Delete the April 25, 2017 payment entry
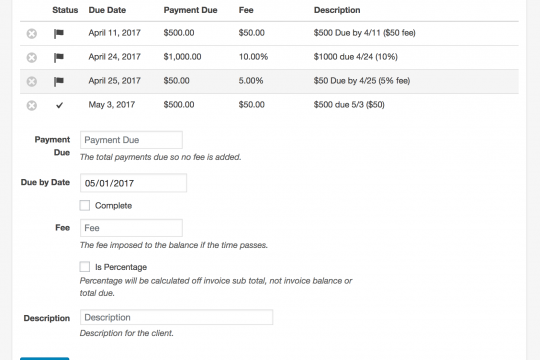The height and width of the screenshot is (360, 540). 32,81
